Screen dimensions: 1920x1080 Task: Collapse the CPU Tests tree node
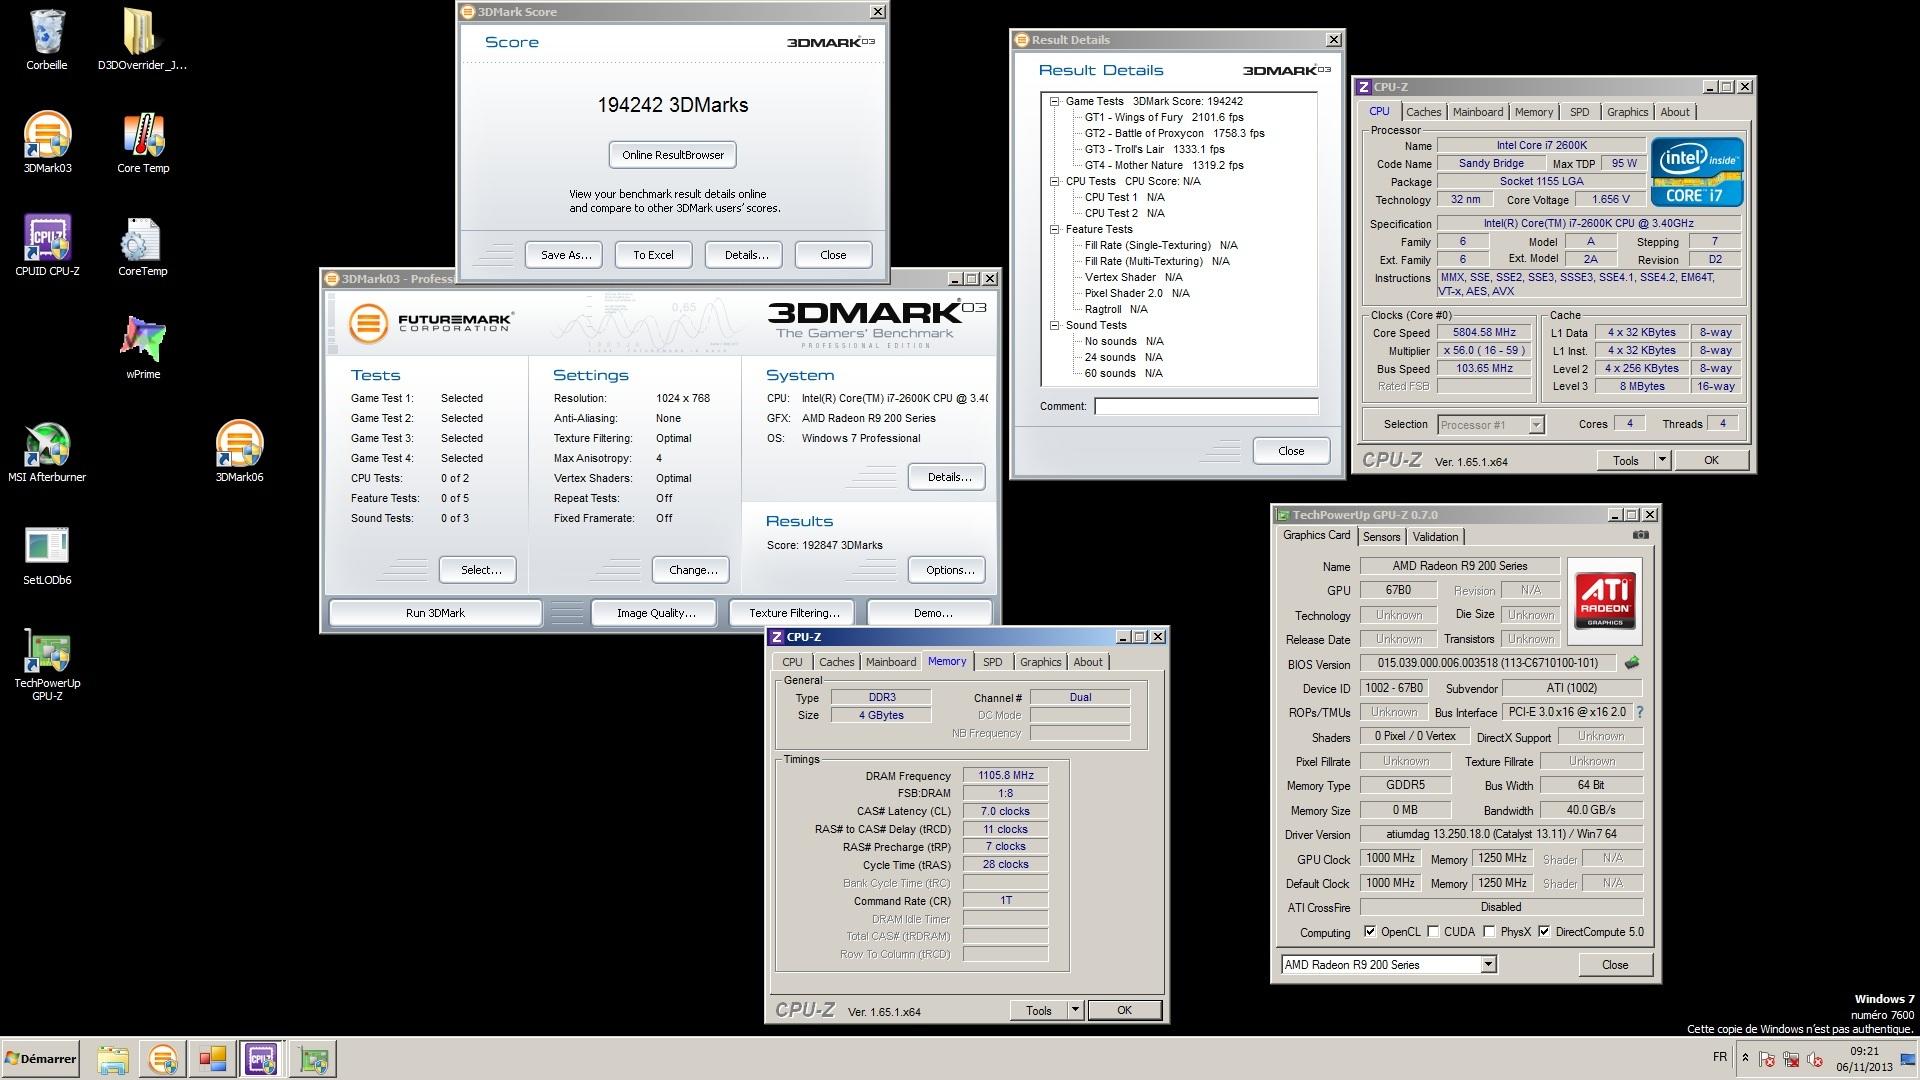coord(1054,181)
